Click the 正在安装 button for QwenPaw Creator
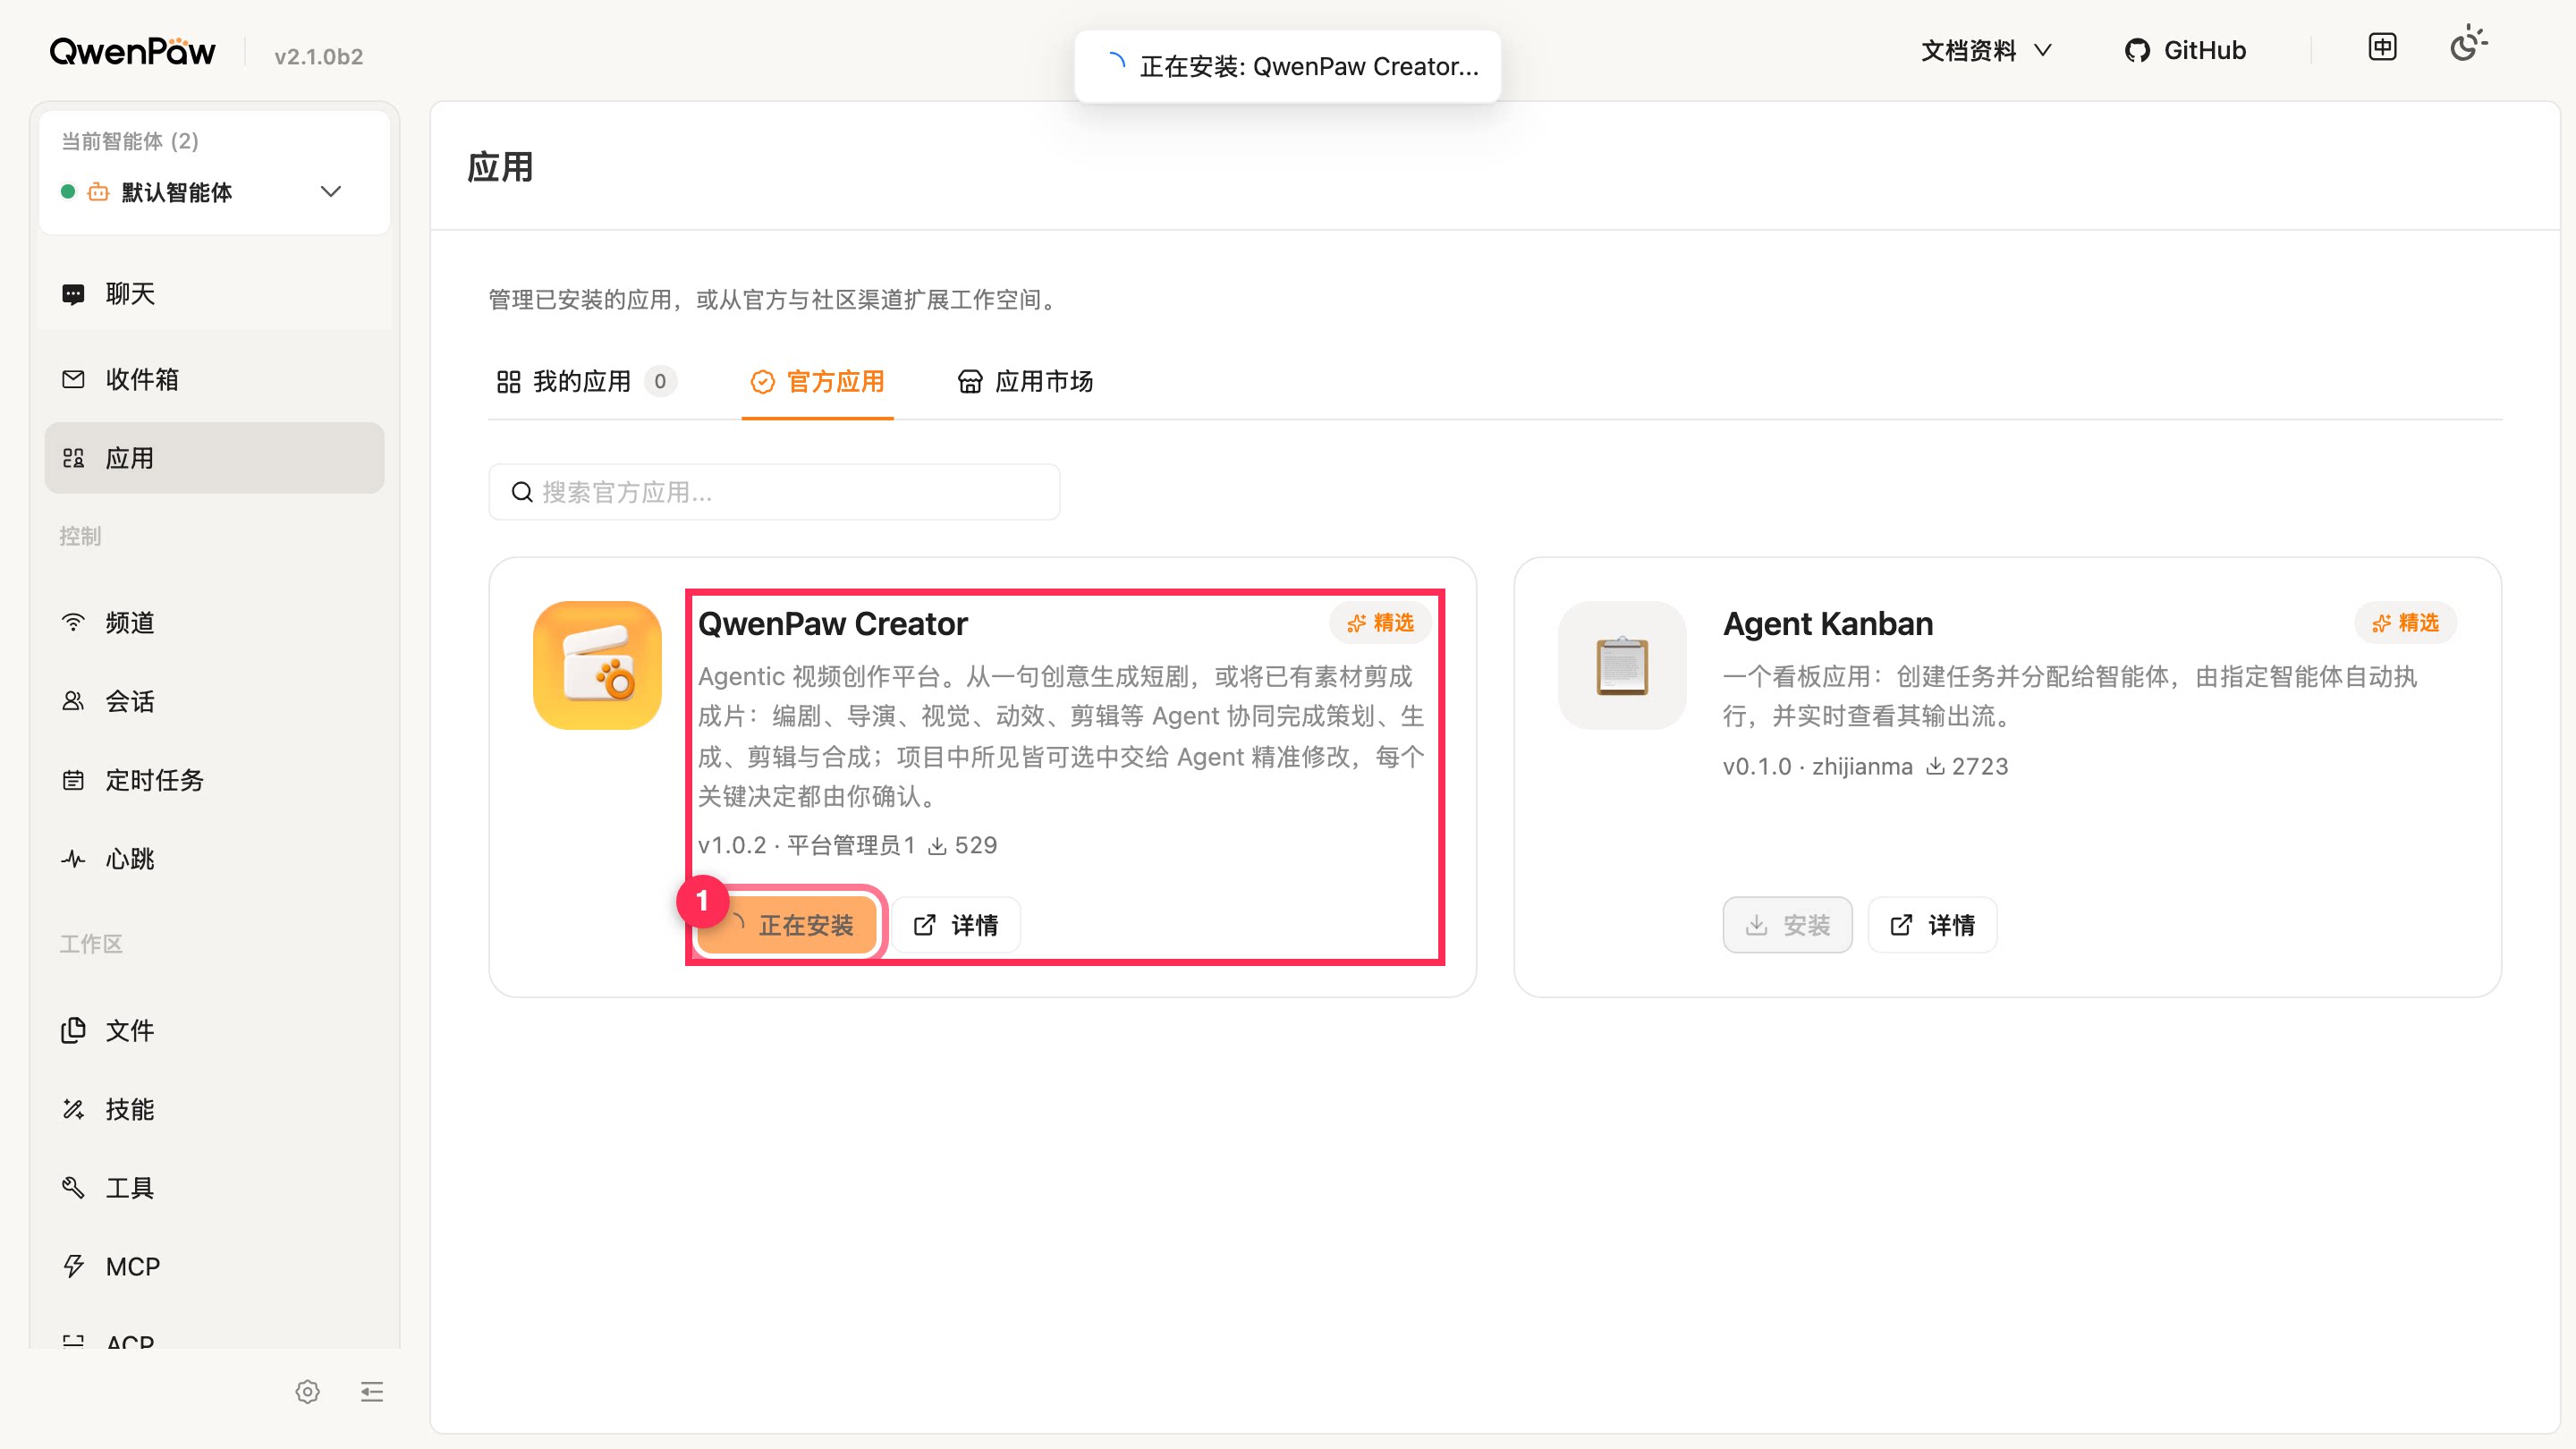This screenshot has height=1449, width=2576. [788, 925]
